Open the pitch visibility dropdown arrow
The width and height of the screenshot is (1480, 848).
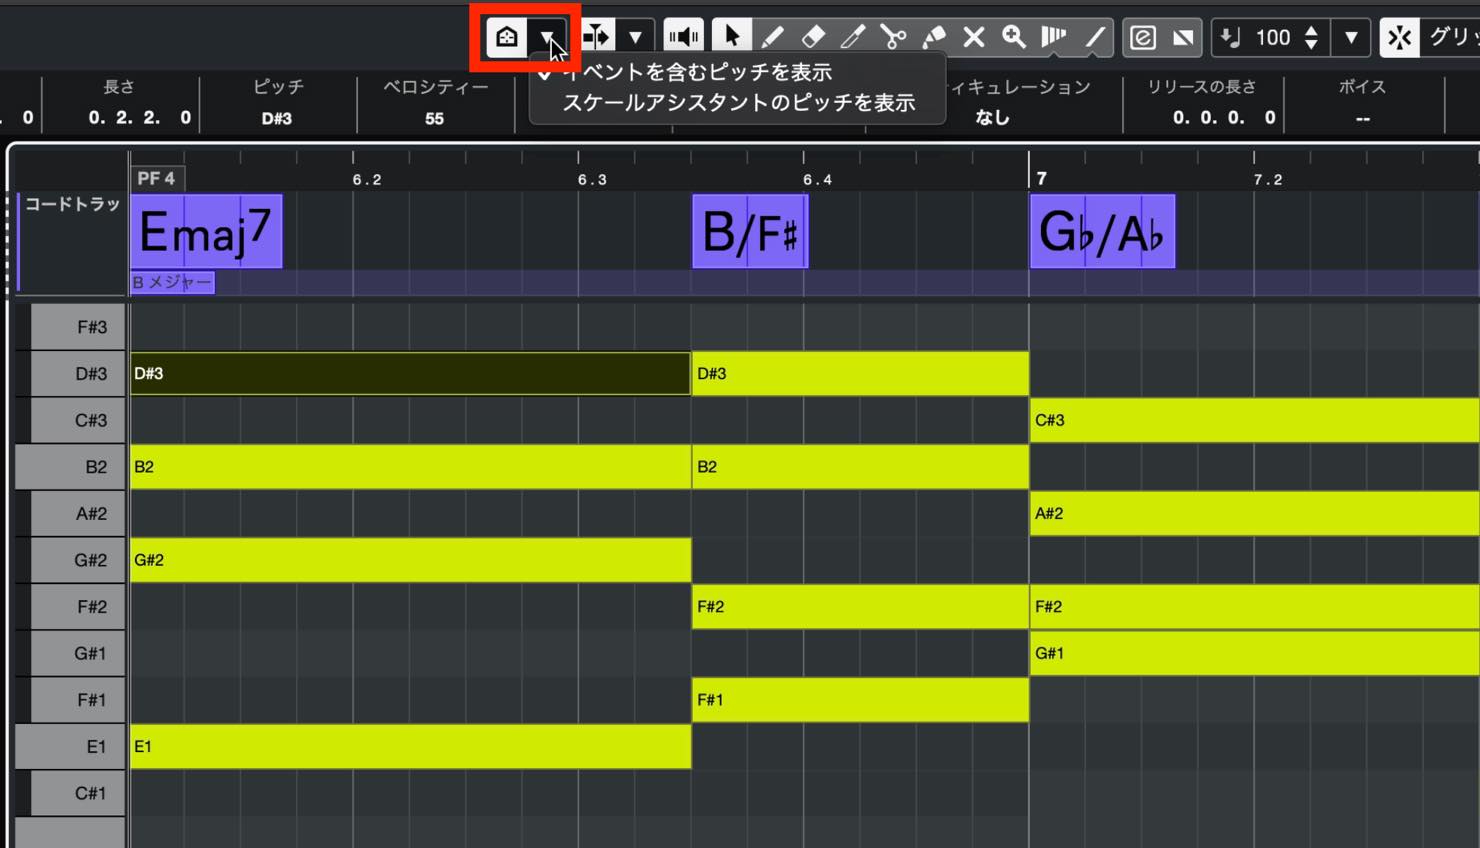pos(548,38)
